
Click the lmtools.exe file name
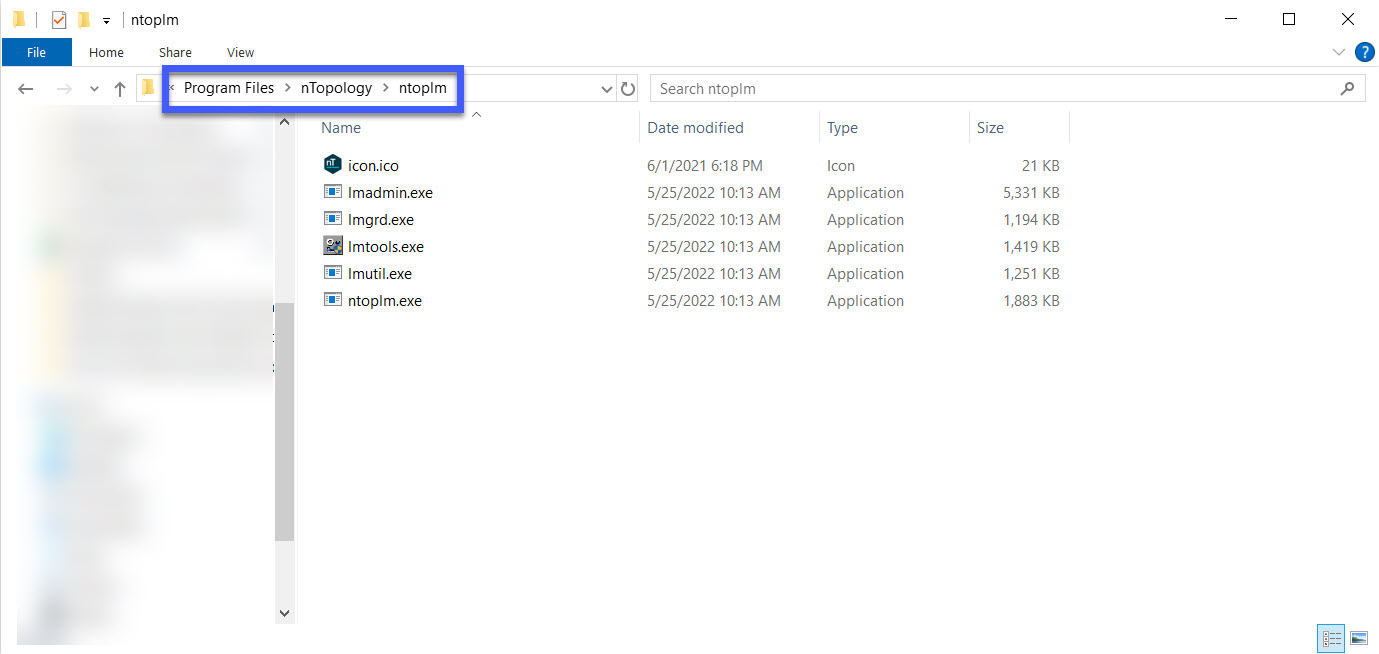386,247
